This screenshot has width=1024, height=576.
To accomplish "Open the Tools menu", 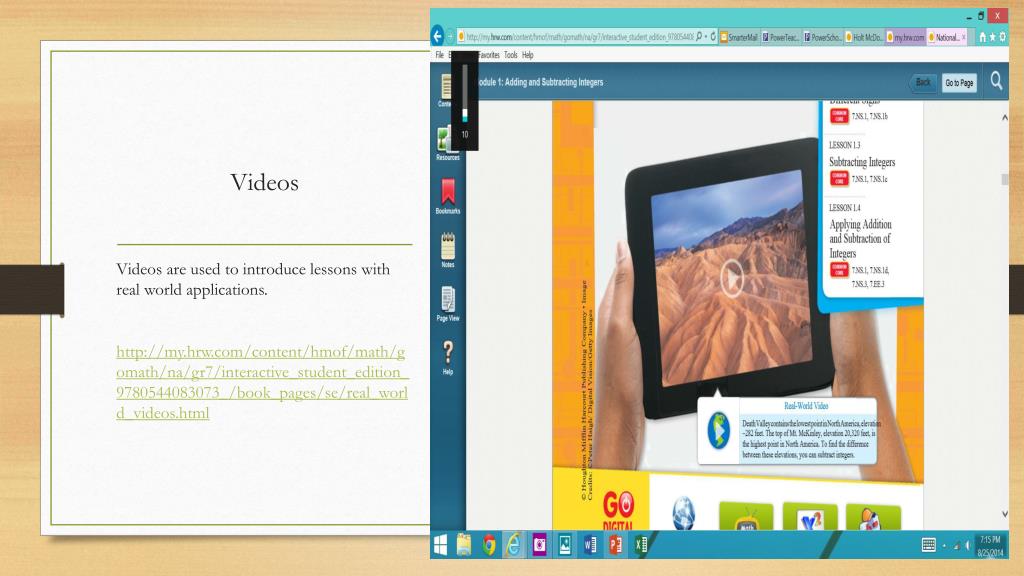I will pos(511,56).
